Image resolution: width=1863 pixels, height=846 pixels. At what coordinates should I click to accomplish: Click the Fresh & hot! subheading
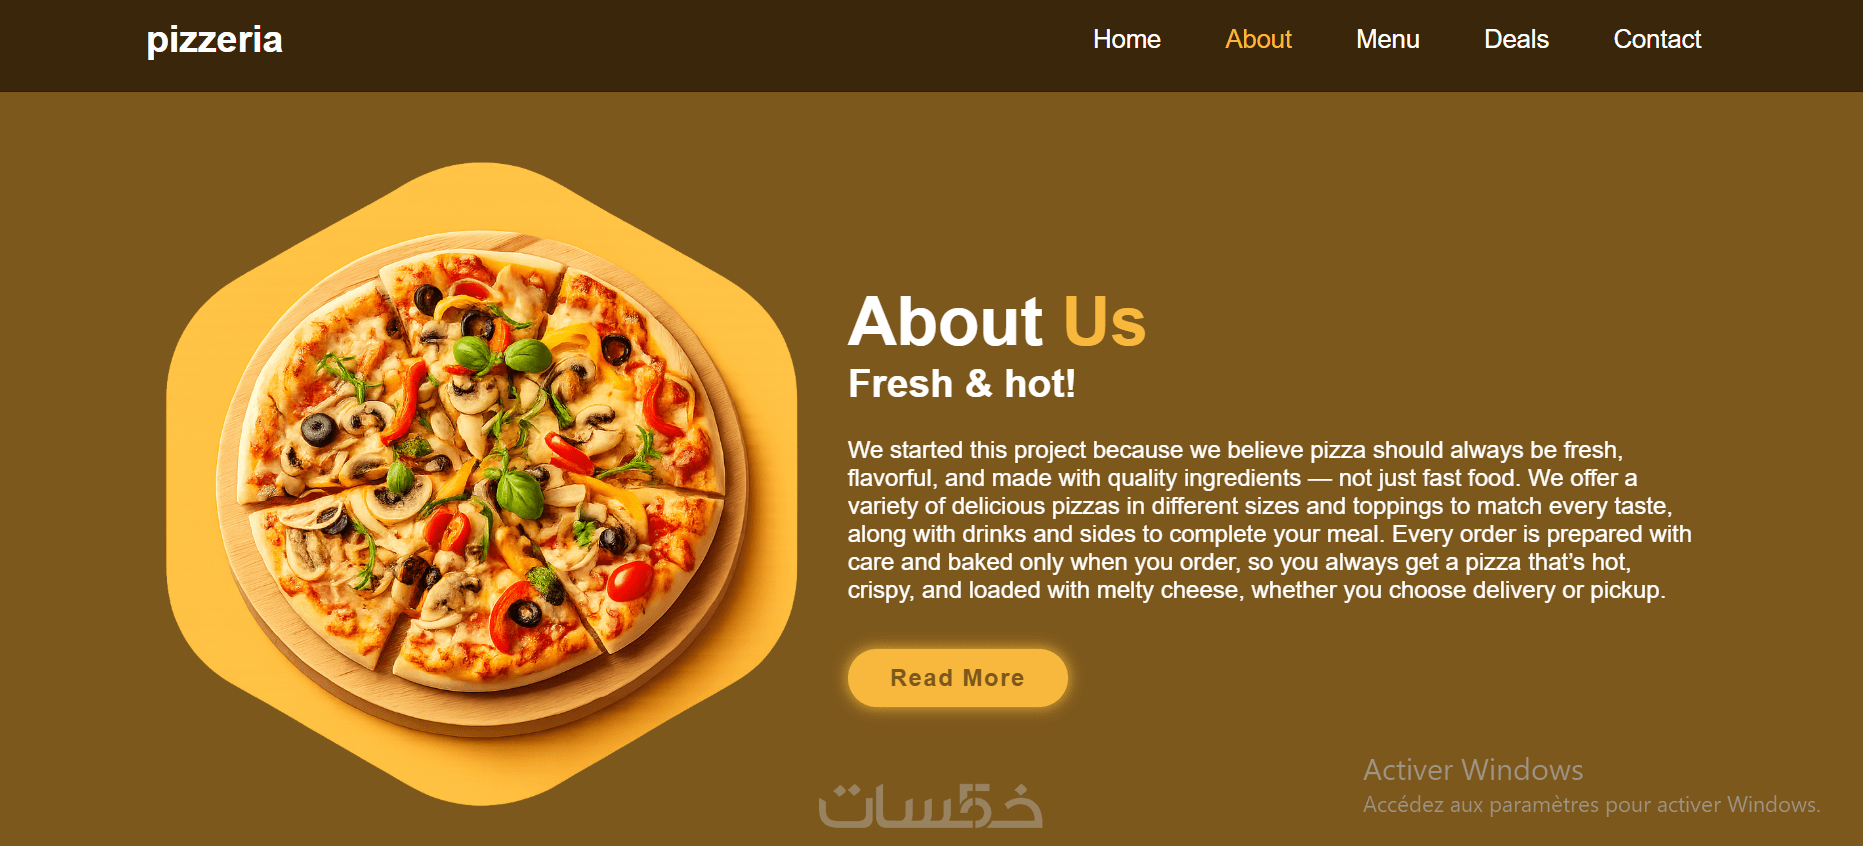click(961, 384)
